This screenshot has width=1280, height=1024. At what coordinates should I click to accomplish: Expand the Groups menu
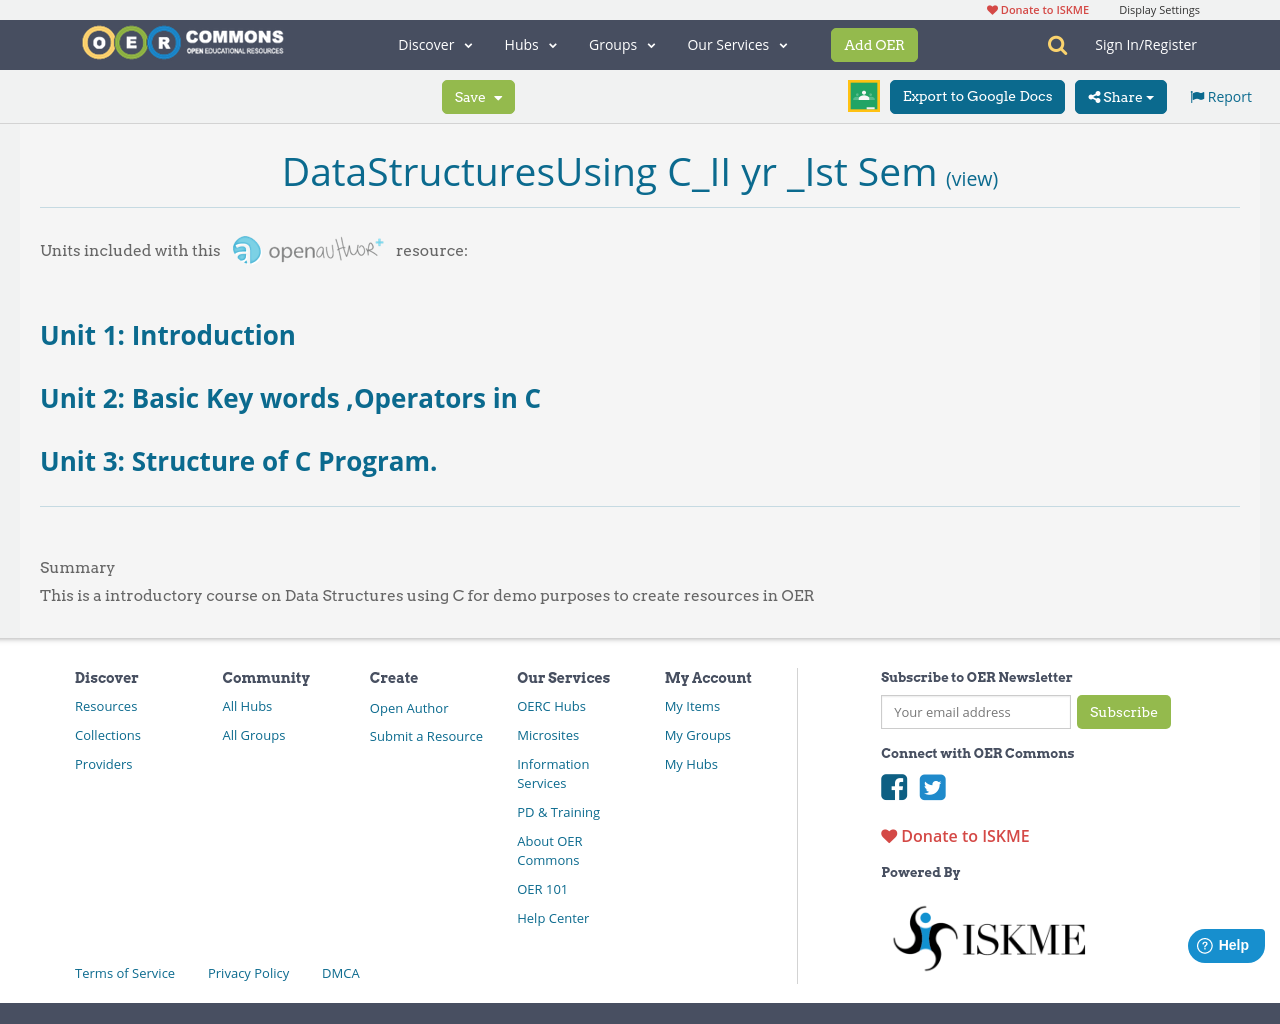tap(622, 45)
